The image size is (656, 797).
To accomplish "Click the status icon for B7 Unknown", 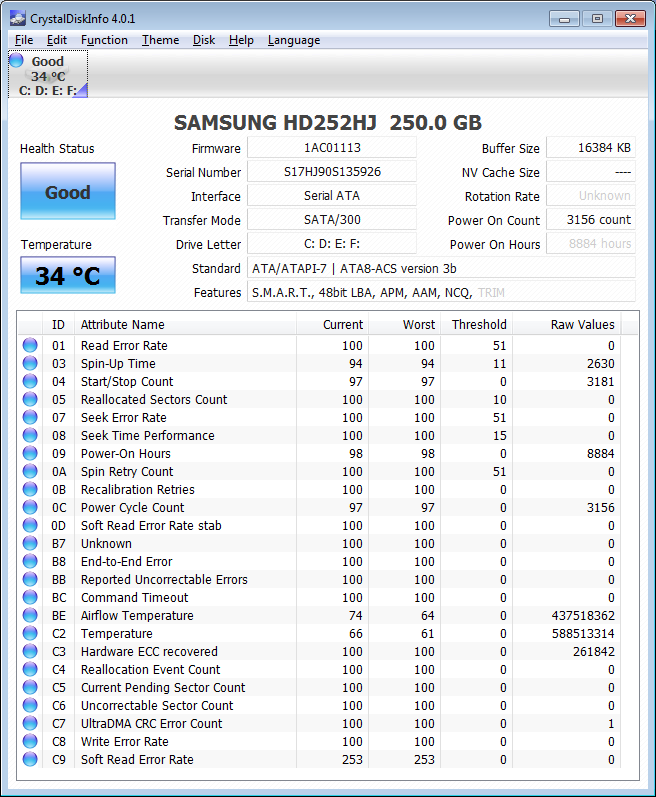I will click(30, 543).
